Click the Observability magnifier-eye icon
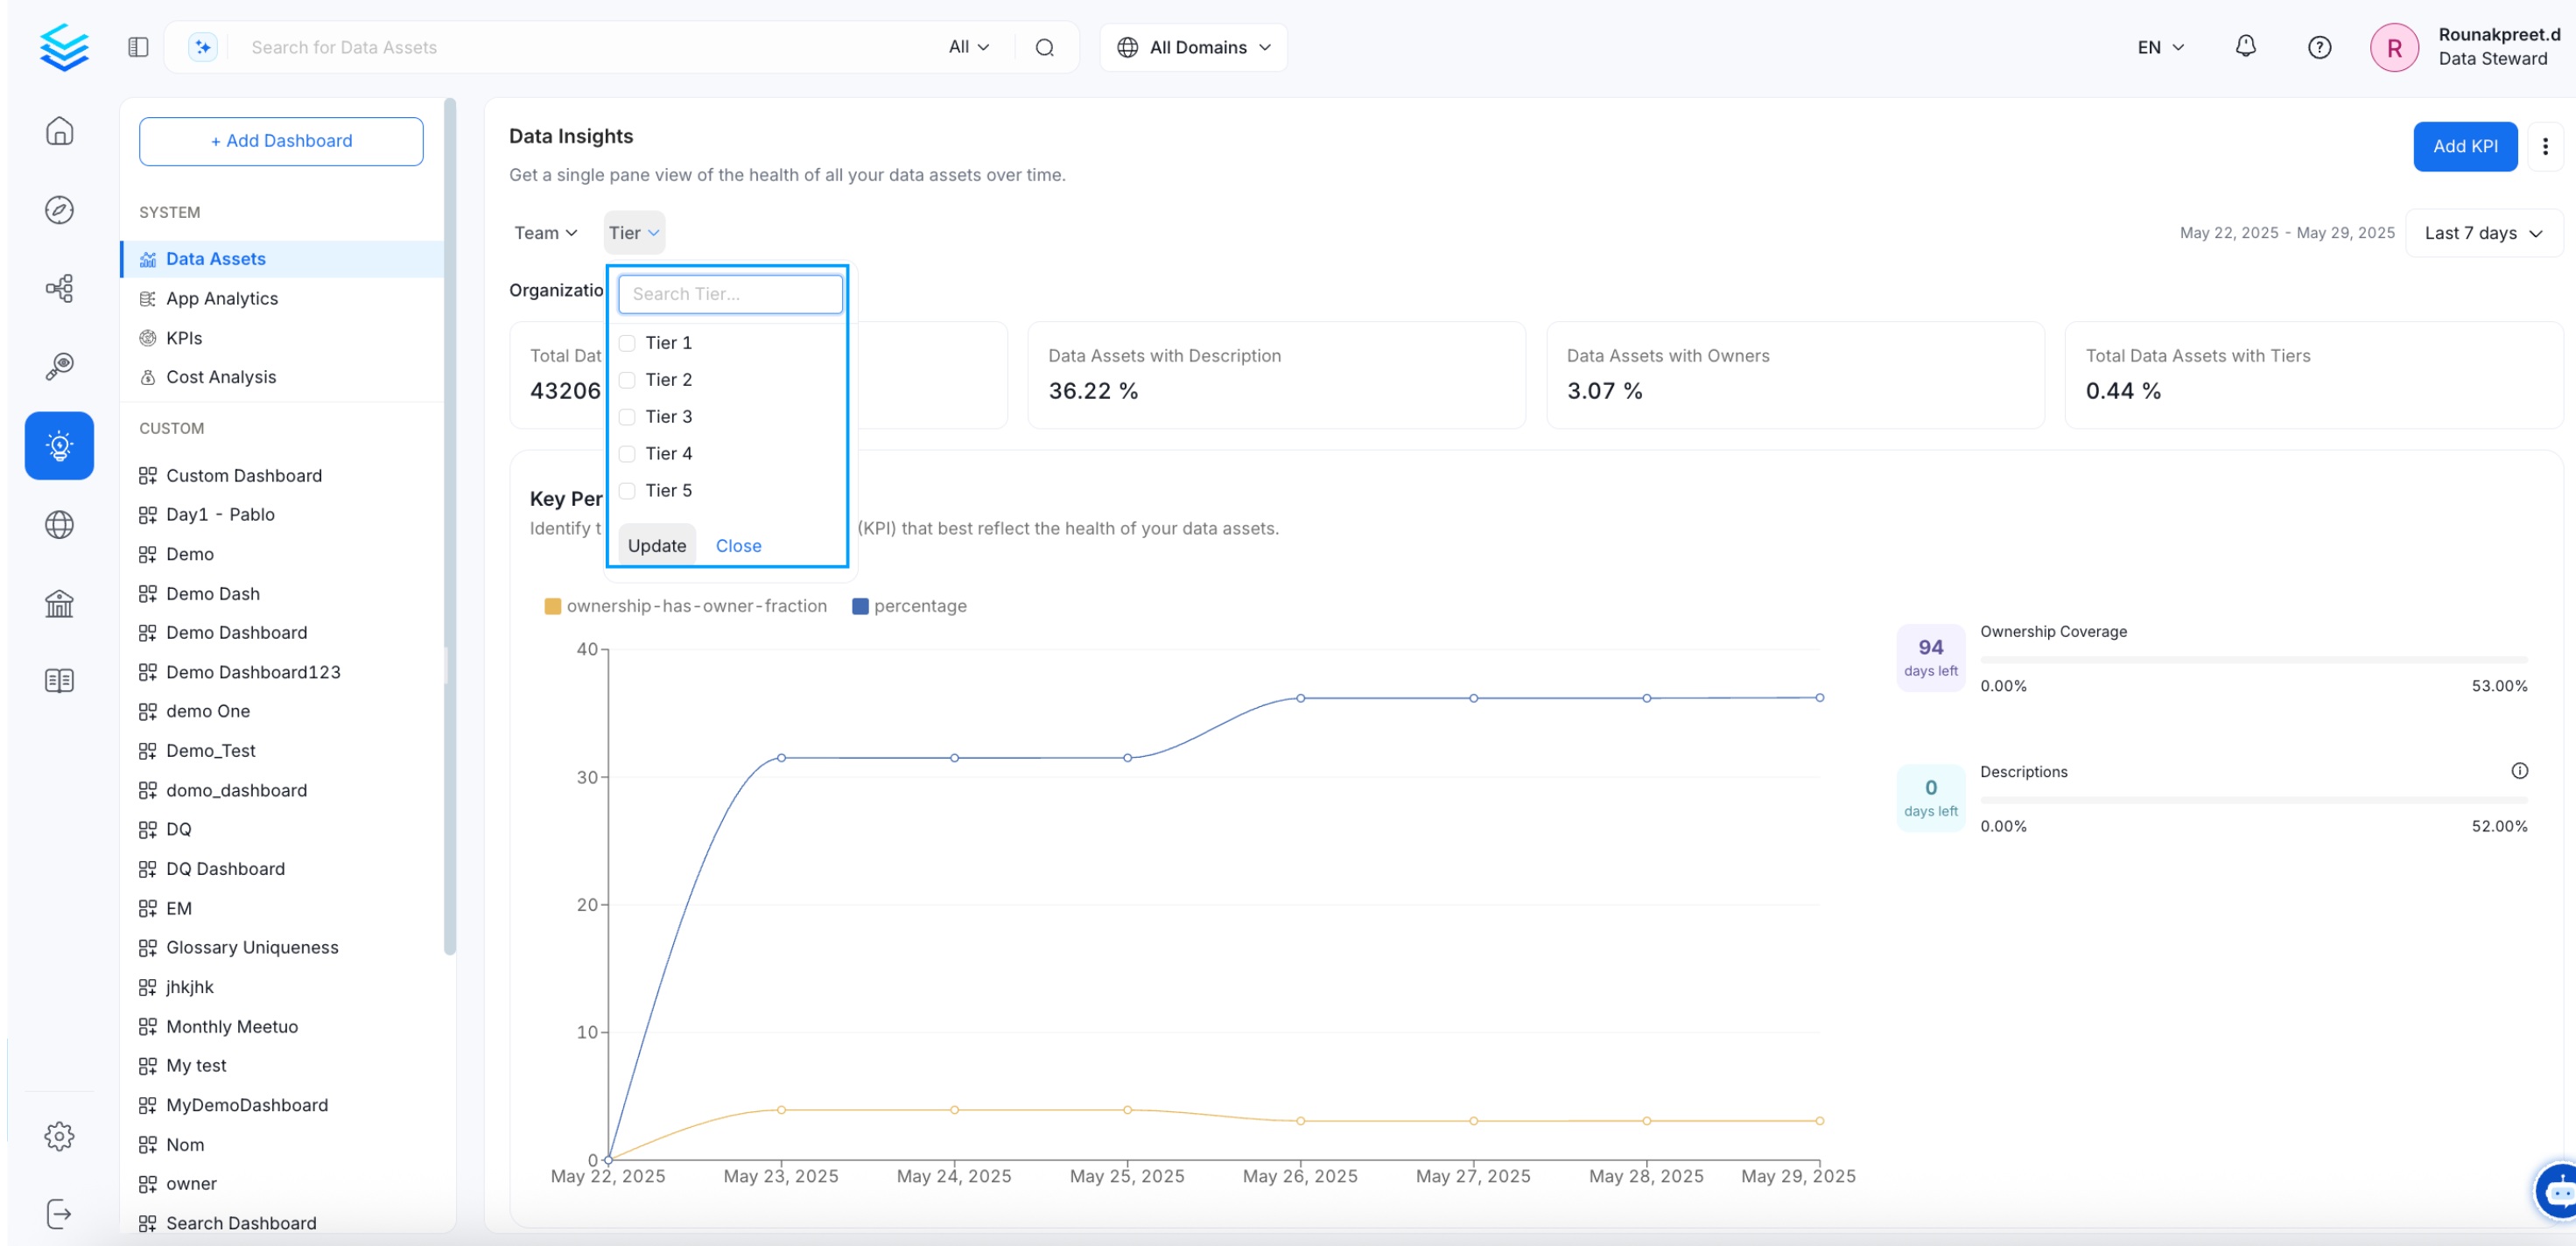 tap(59, 364)
